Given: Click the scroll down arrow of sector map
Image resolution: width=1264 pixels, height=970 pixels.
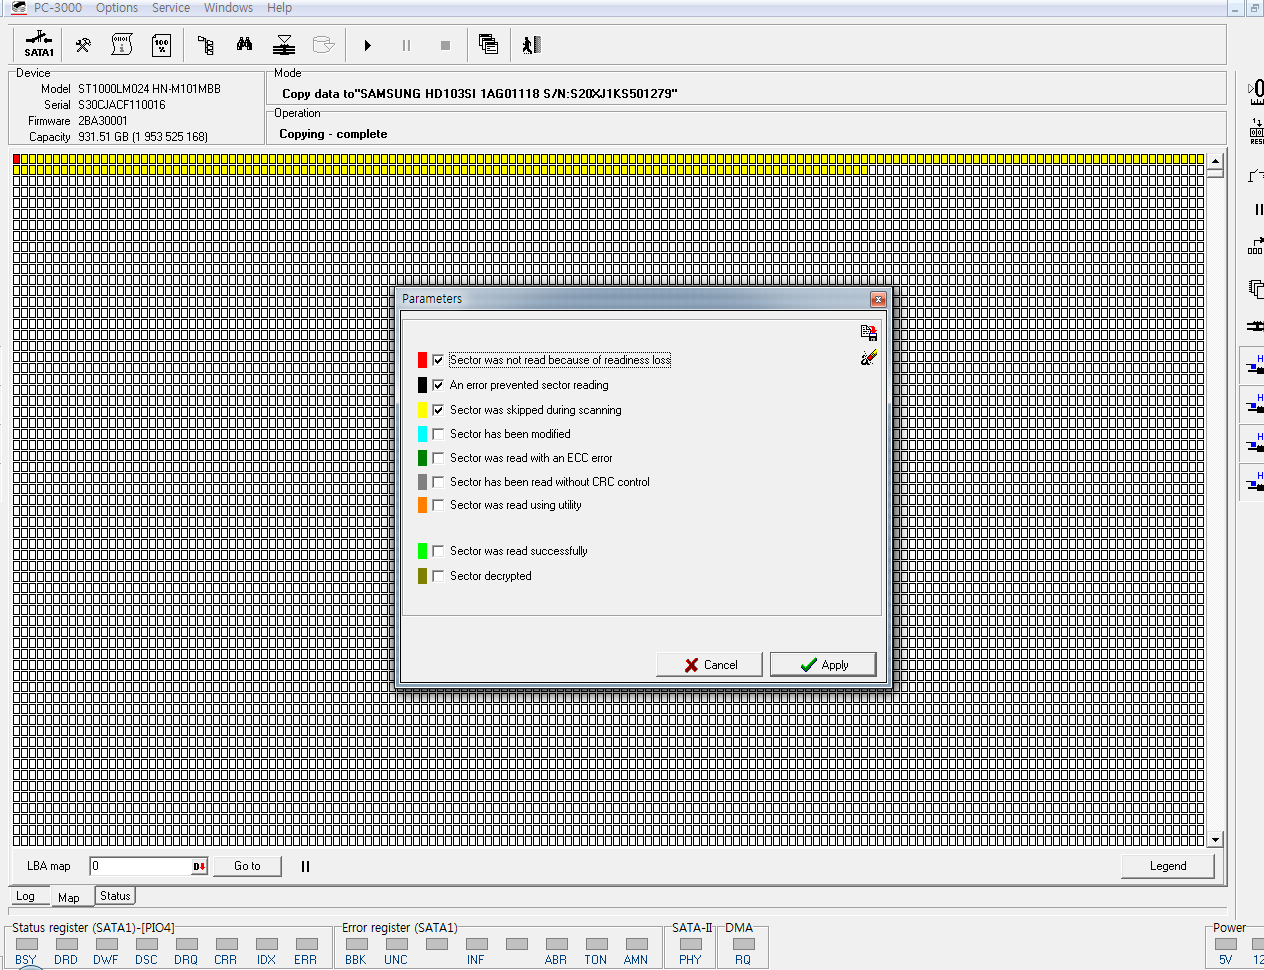Looking at the screenshot, I should 1215,840.
